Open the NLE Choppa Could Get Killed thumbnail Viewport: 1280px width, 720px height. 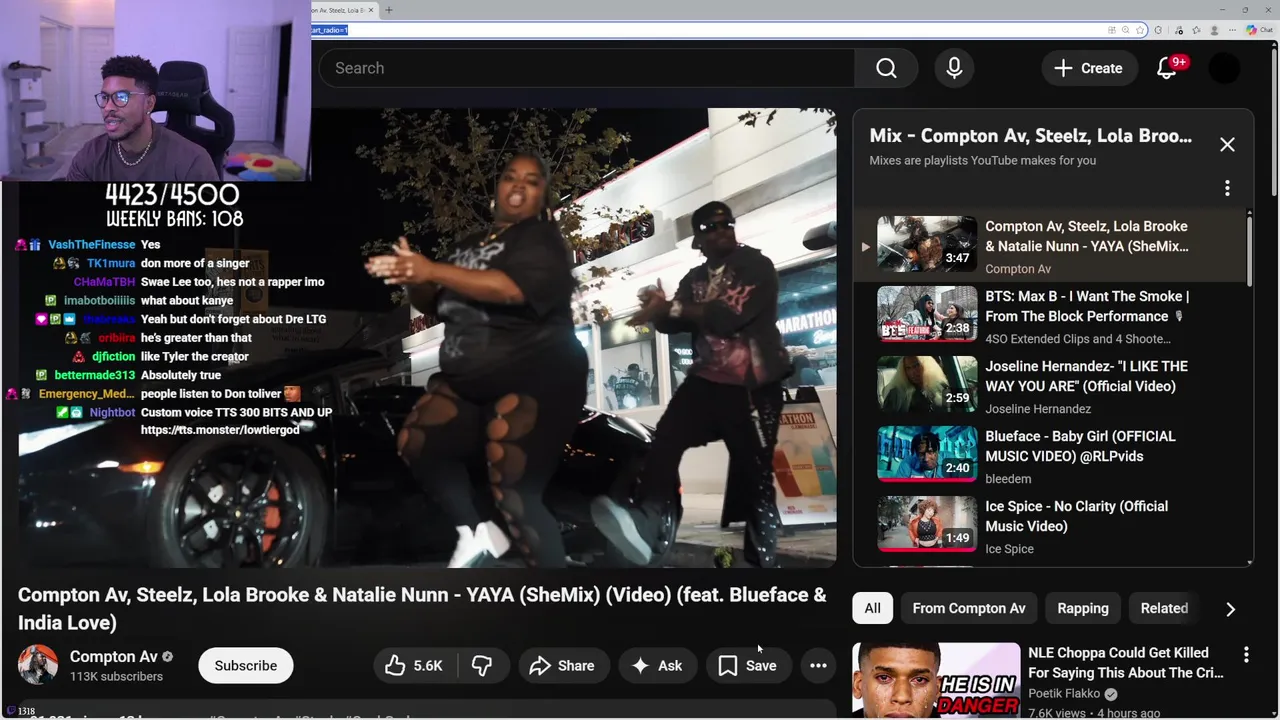coord(936,681)
